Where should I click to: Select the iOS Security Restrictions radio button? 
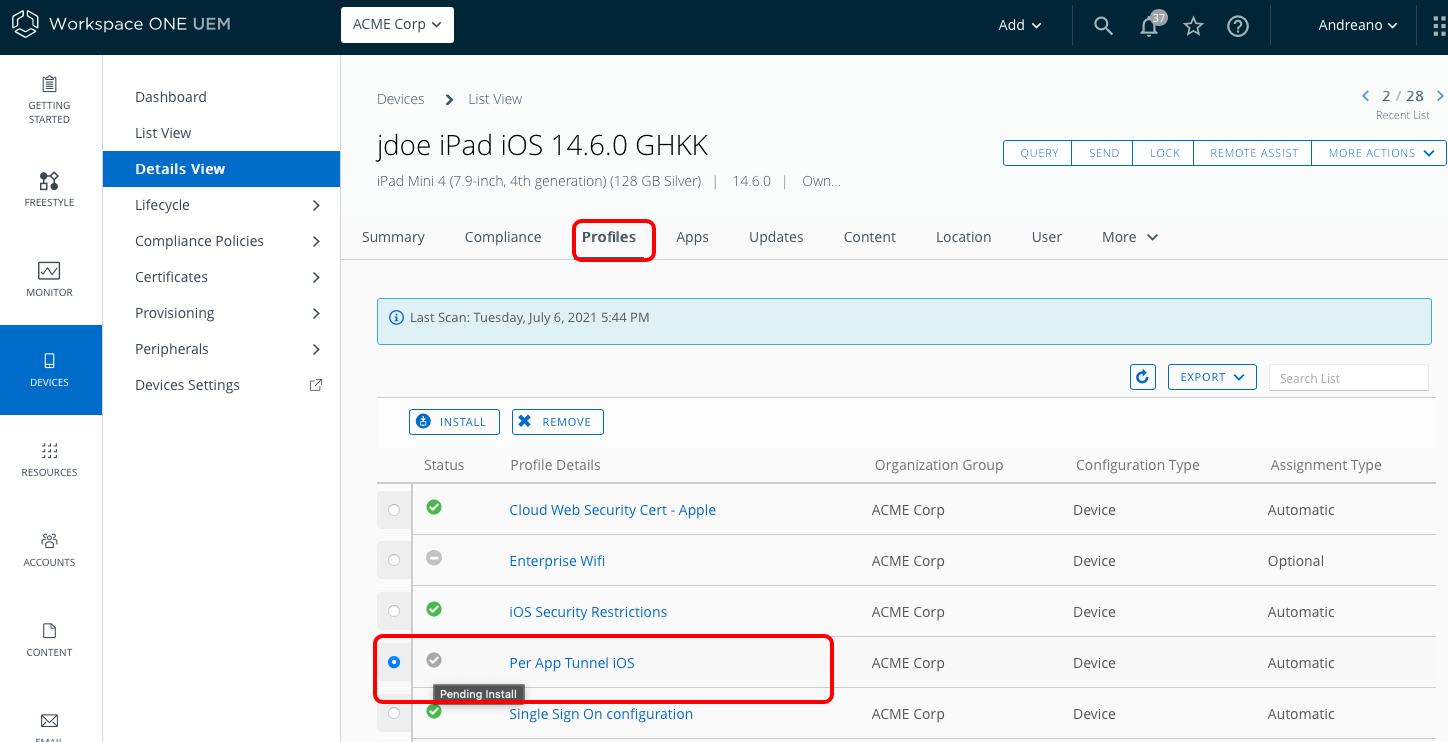(x=394, y=611)
